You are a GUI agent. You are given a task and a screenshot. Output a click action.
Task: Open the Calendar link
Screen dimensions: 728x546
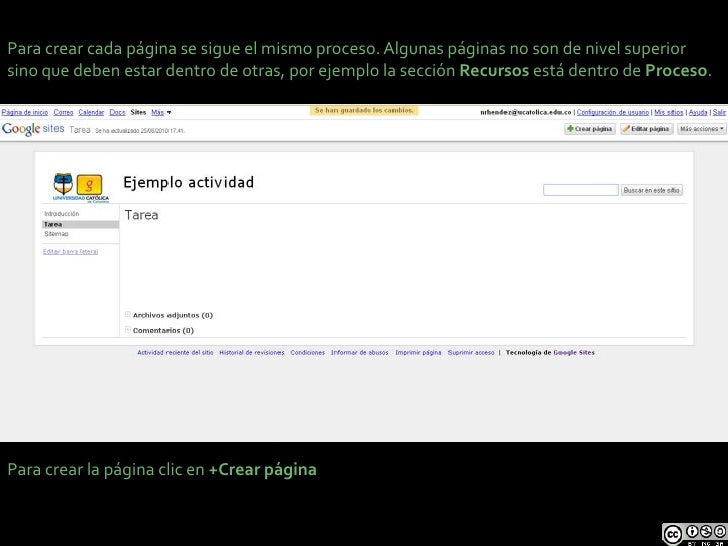(91, 112)
